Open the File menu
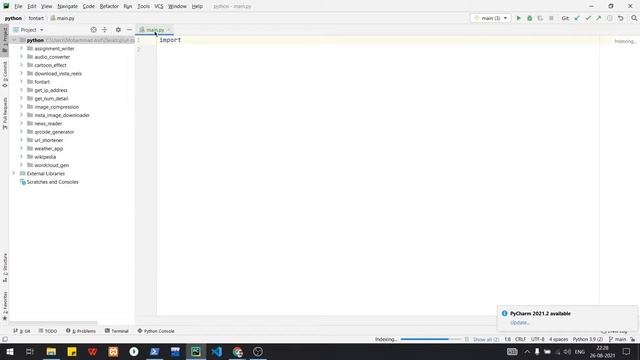The height and width of the screenshot is (360, 640). 18,6
